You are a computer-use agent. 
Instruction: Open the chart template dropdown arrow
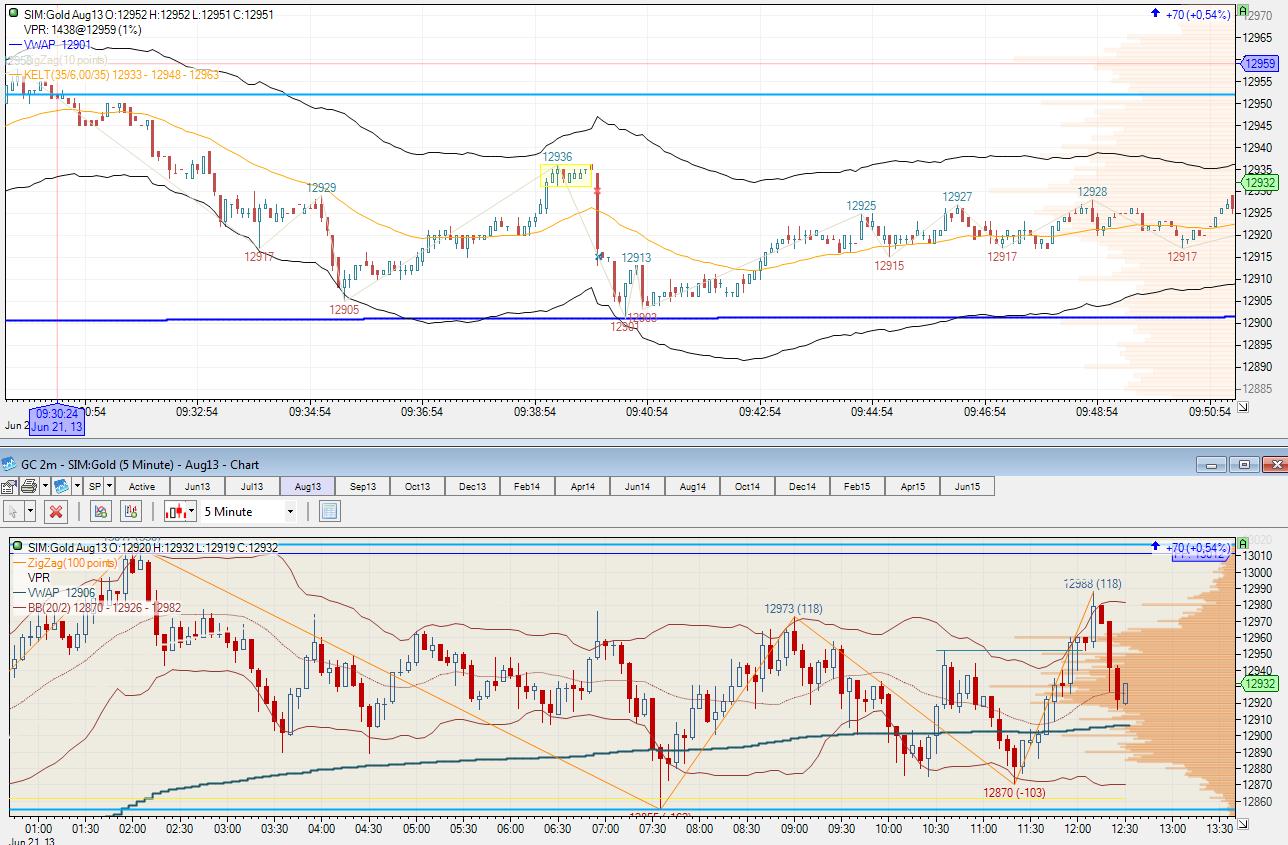click(x=76, y=486)
